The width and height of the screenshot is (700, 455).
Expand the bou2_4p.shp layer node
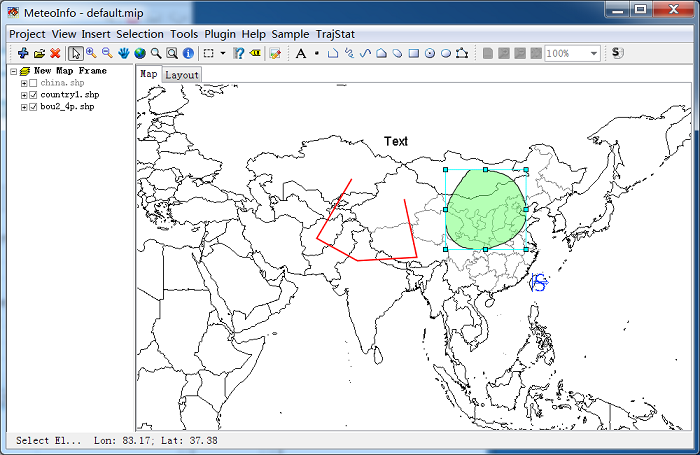[24, 107]
